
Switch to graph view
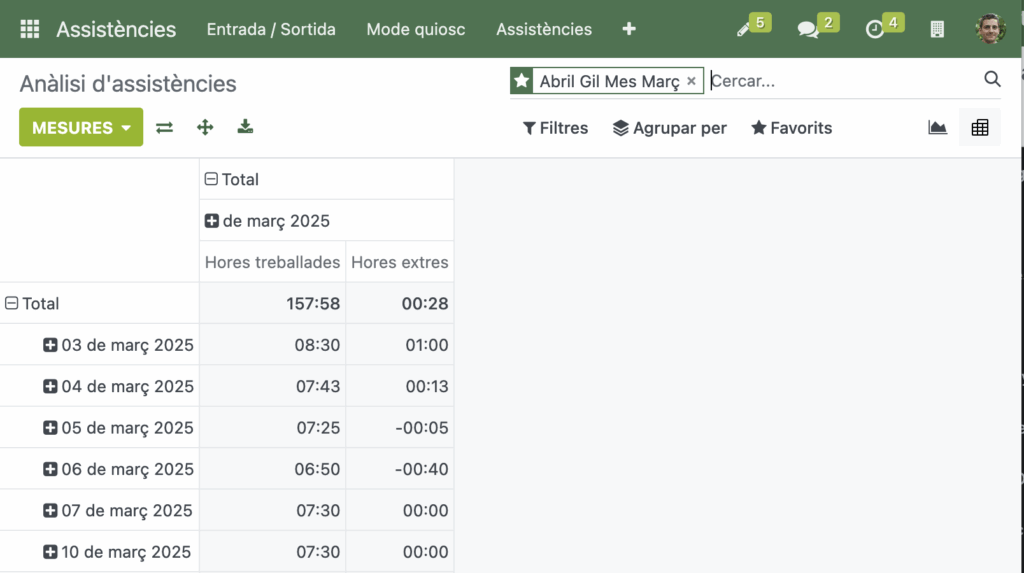tap(937, 127)
